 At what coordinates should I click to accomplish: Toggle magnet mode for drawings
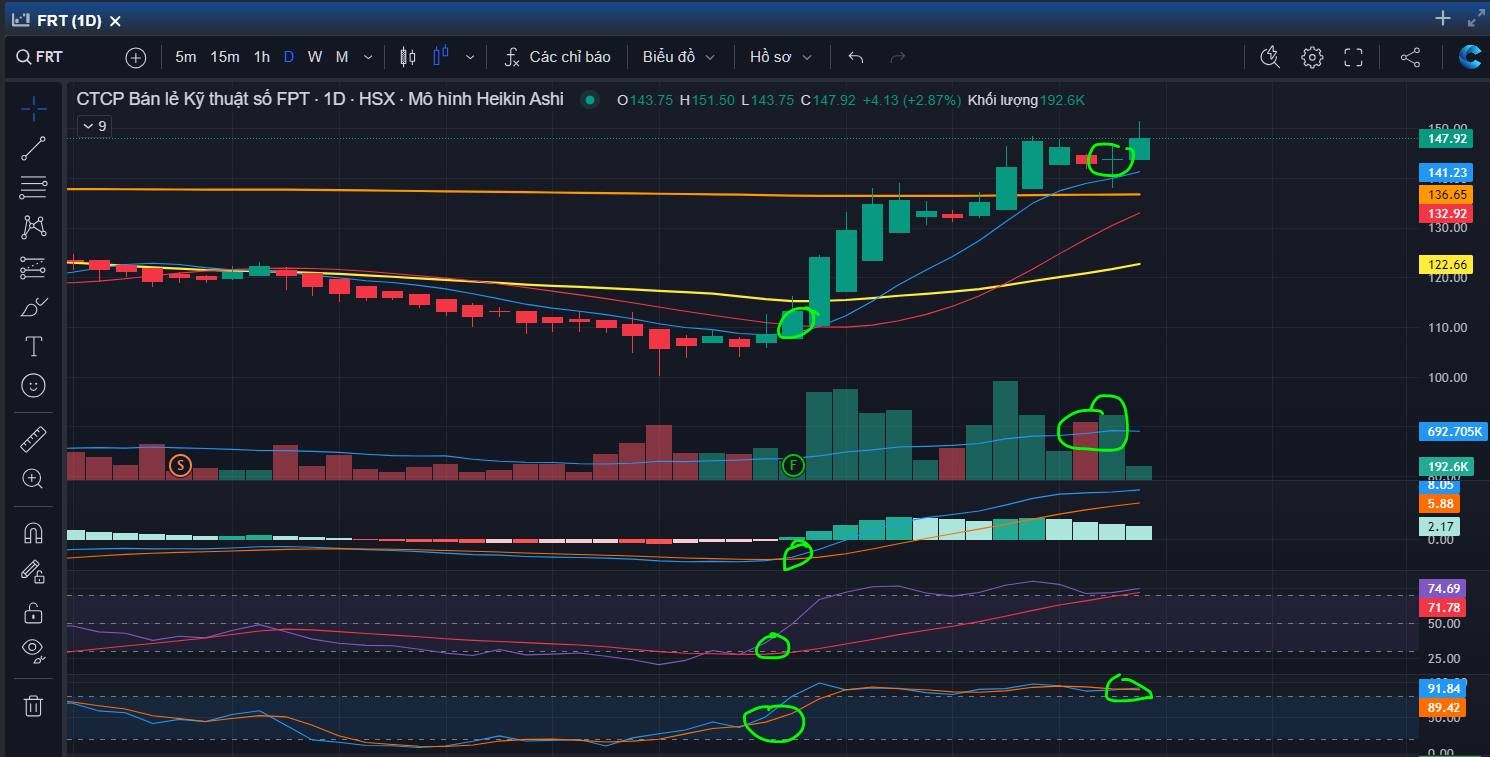(x=34, y=533)
